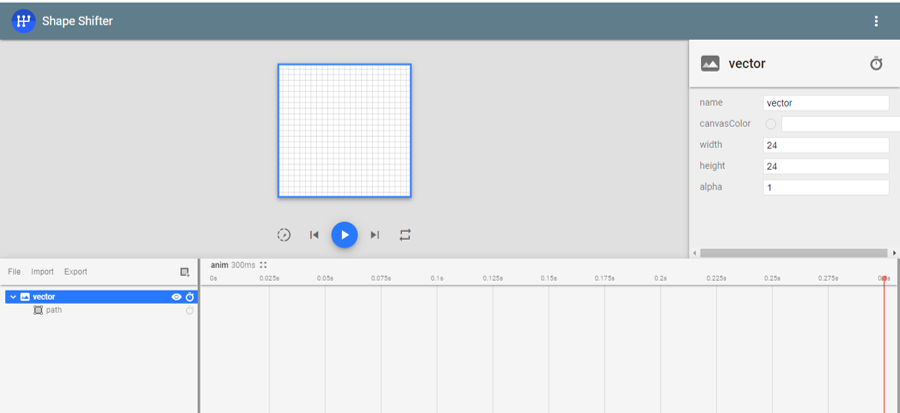Viewport: 900px width, 413px height.
Task: Click the 0.075s tick on timeline ruler
Action: (381, 278)
